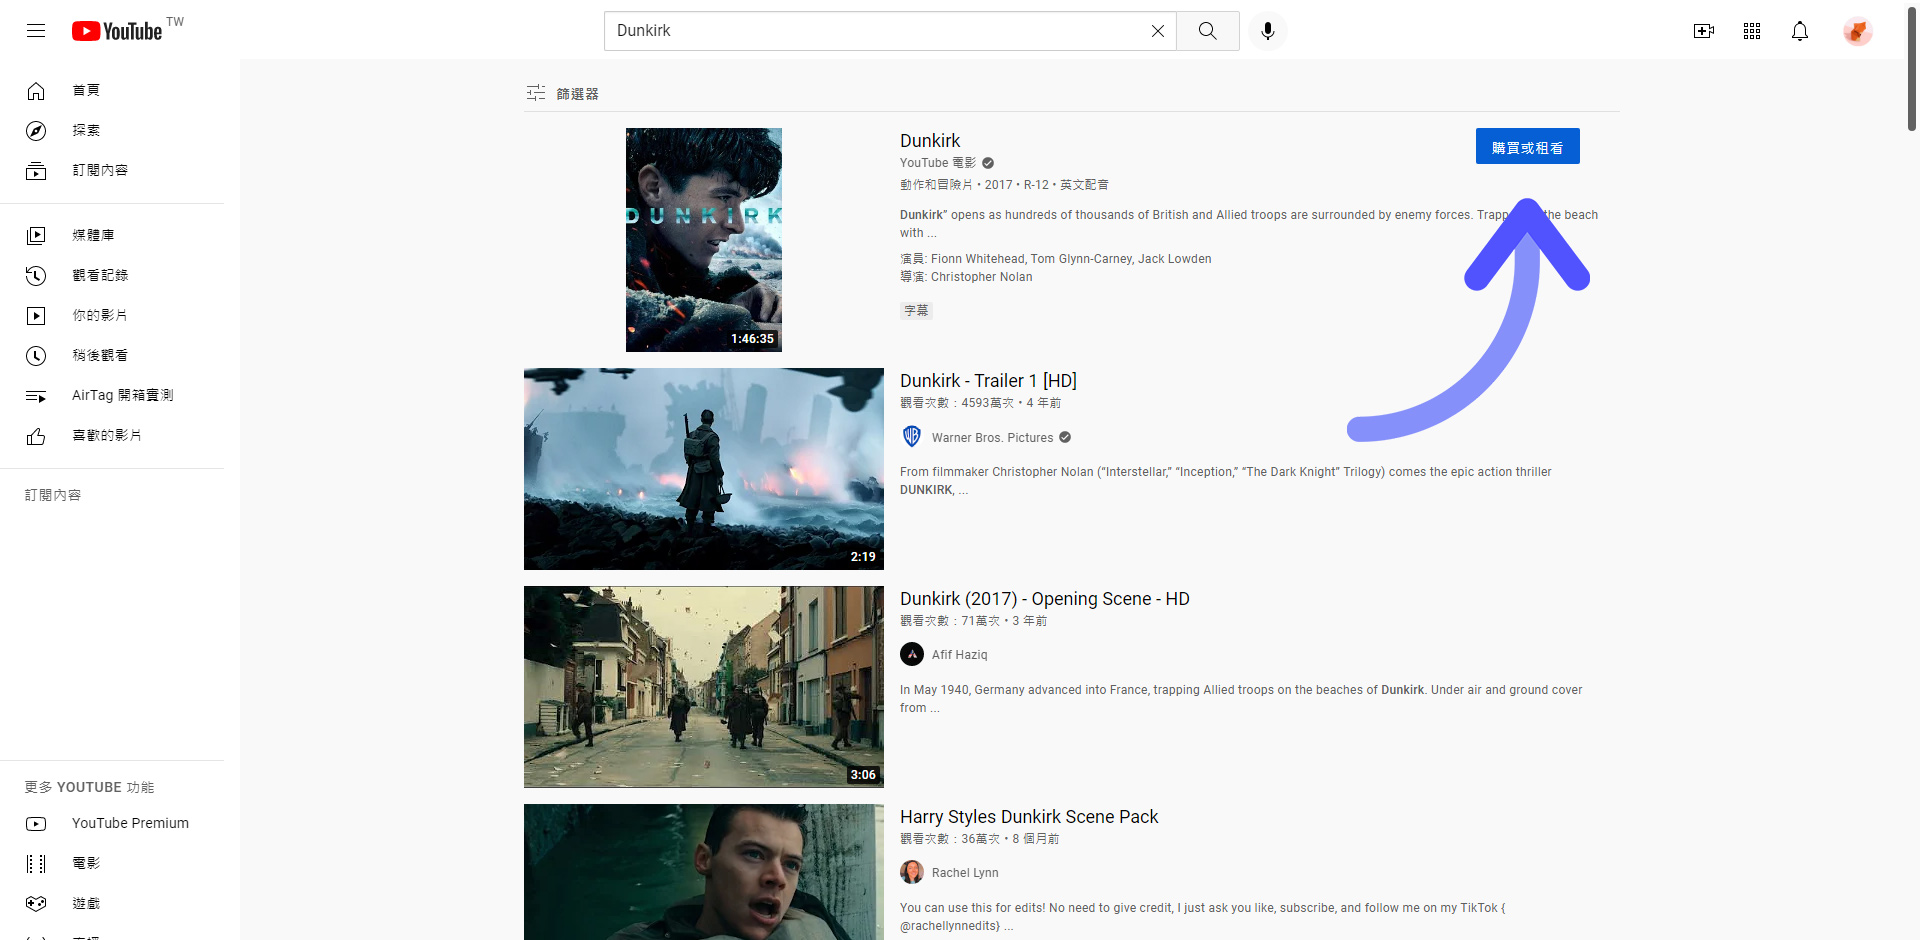Open Dunkirk (2017) - Opening Scene title

tap(1045, 599)
